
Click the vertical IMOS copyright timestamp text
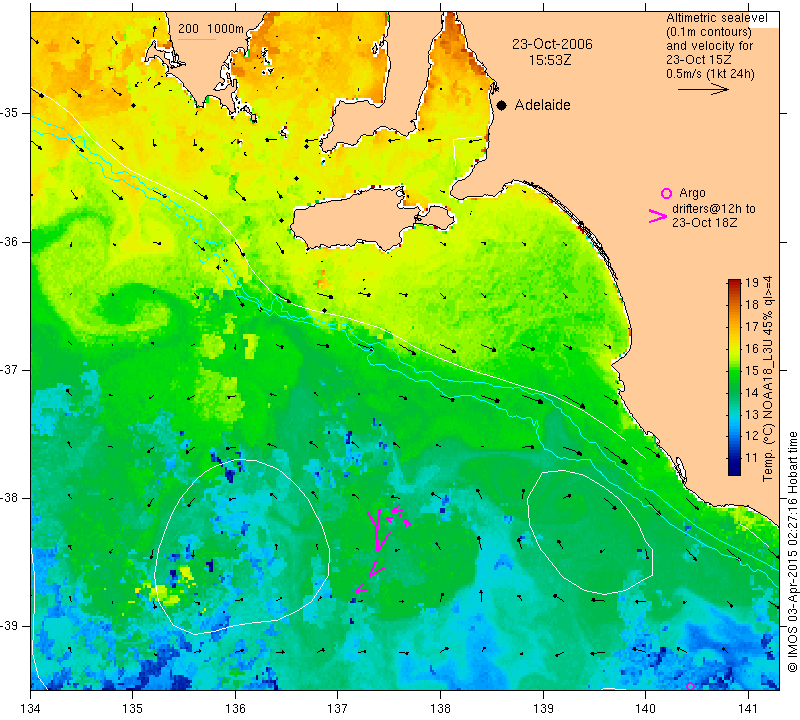[792, 551]
